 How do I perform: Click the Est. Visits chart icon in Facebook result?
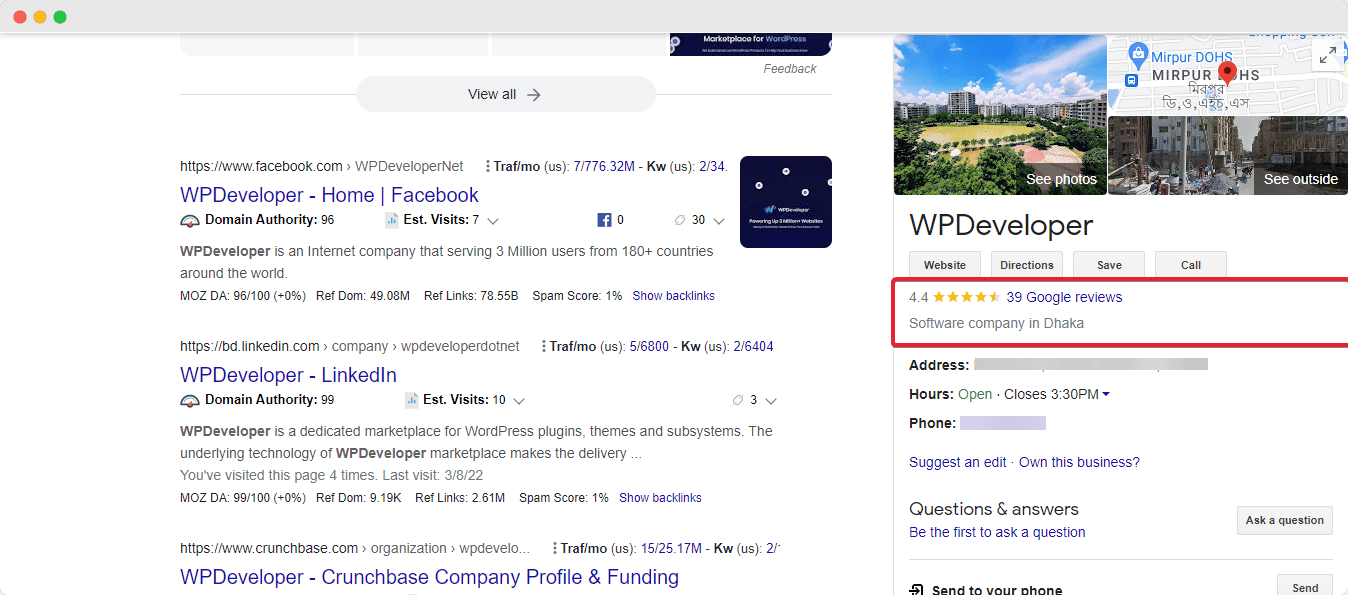(x=392, y=220)
